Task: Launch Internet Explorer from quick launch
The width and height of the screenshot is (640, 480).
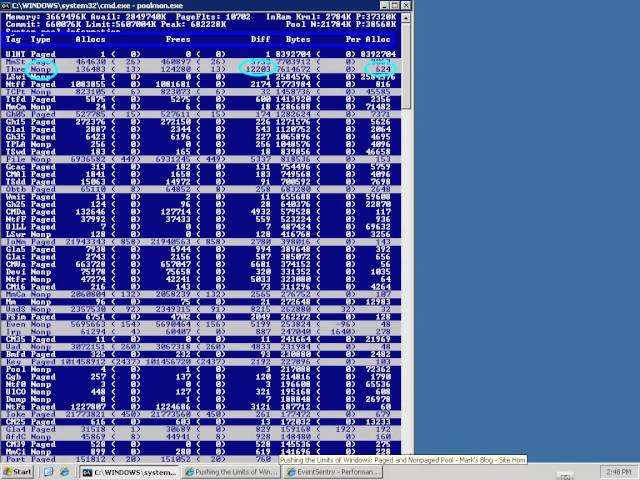Action: point(64,472)
